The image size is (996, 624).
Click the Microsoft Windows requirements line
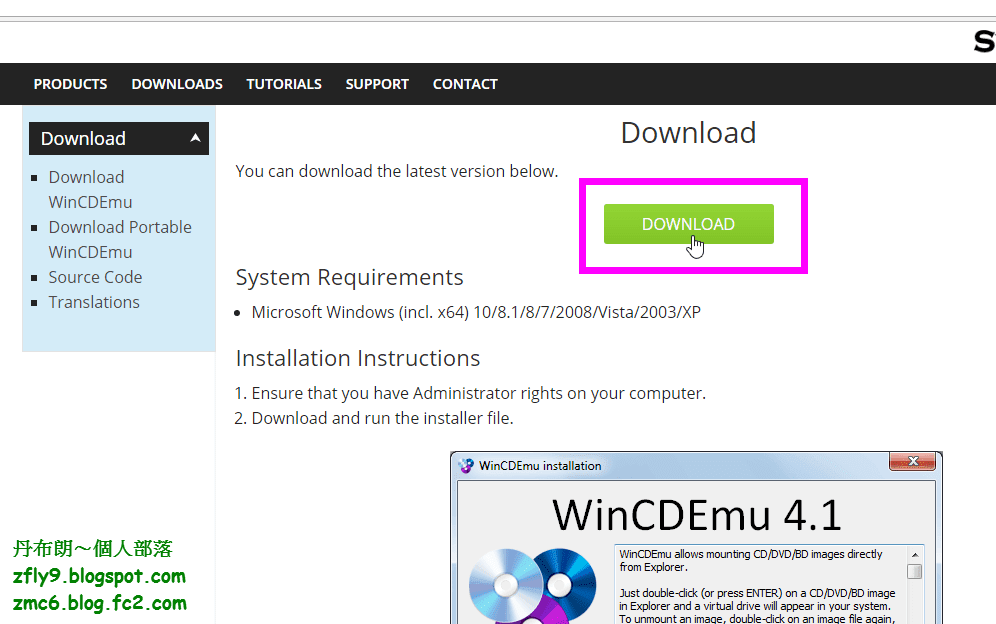point(476,313)
